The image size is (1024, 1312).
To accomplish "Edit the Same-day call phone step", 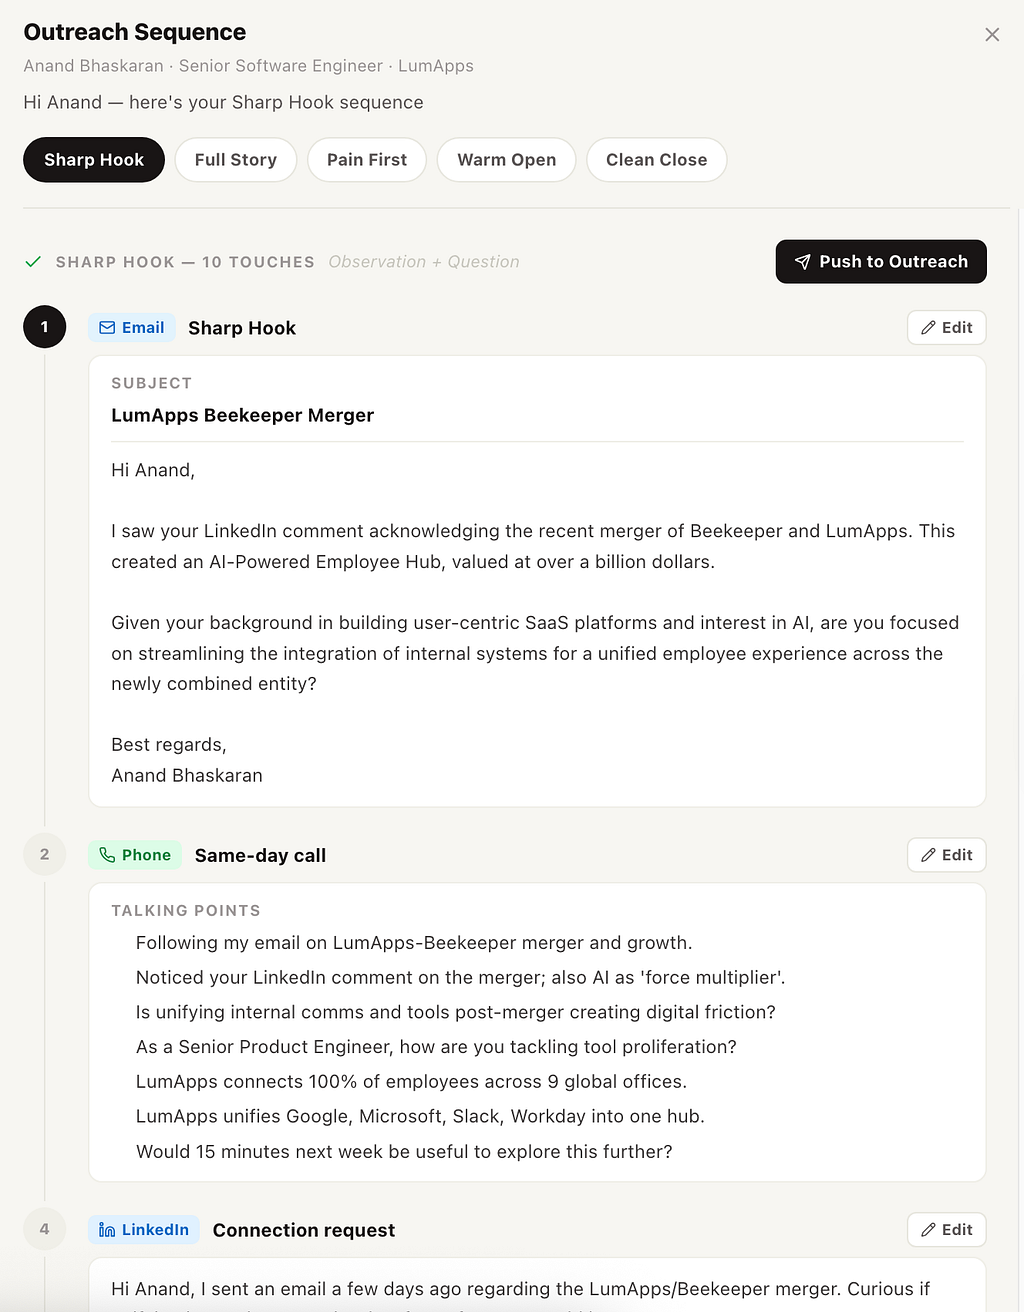I will coord(947,855).
